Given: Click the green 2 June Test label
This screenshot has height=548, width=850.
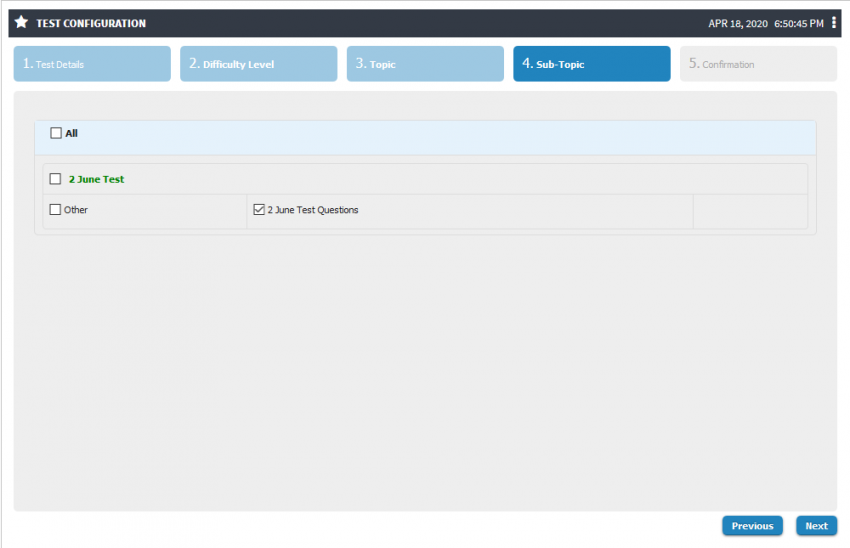Looking at the screenshot, I should point(96,179).
